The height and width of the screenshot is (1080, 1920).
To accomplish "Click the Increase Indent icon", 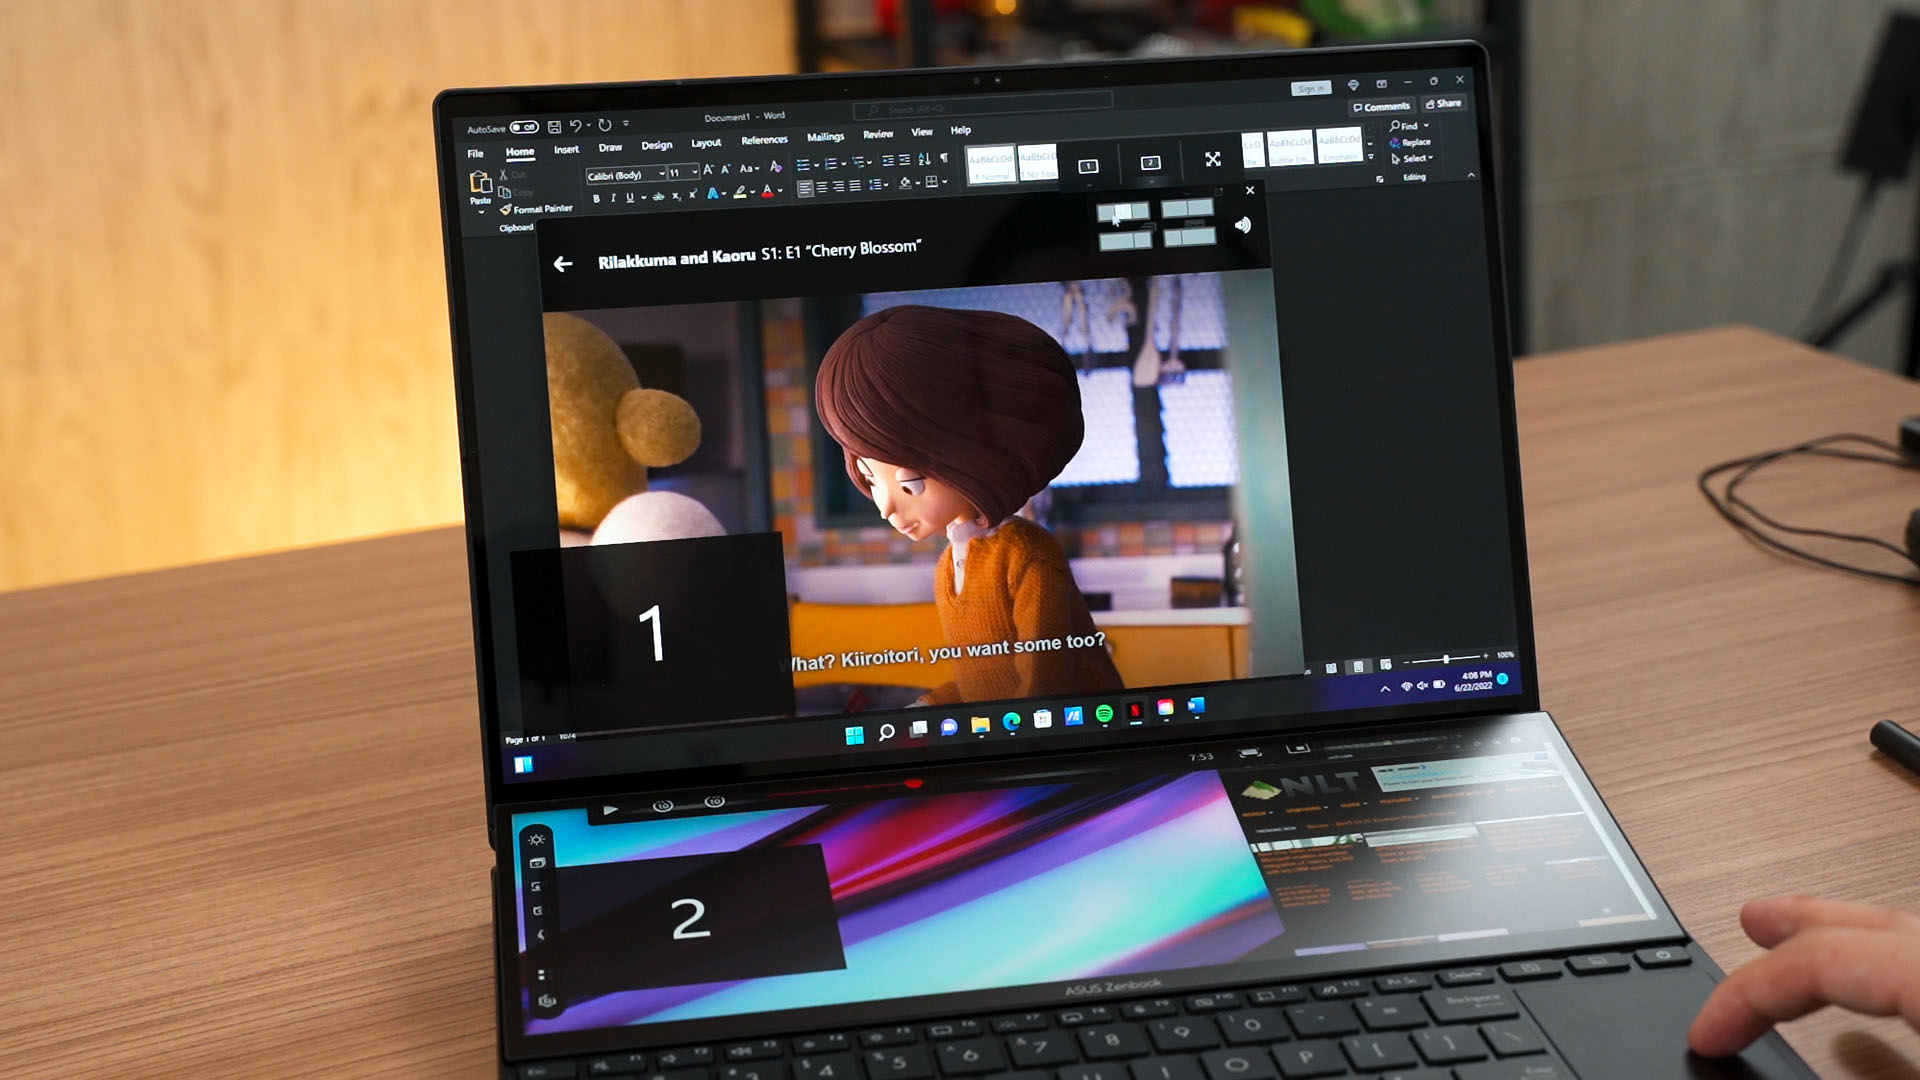I will click(904, 160).
